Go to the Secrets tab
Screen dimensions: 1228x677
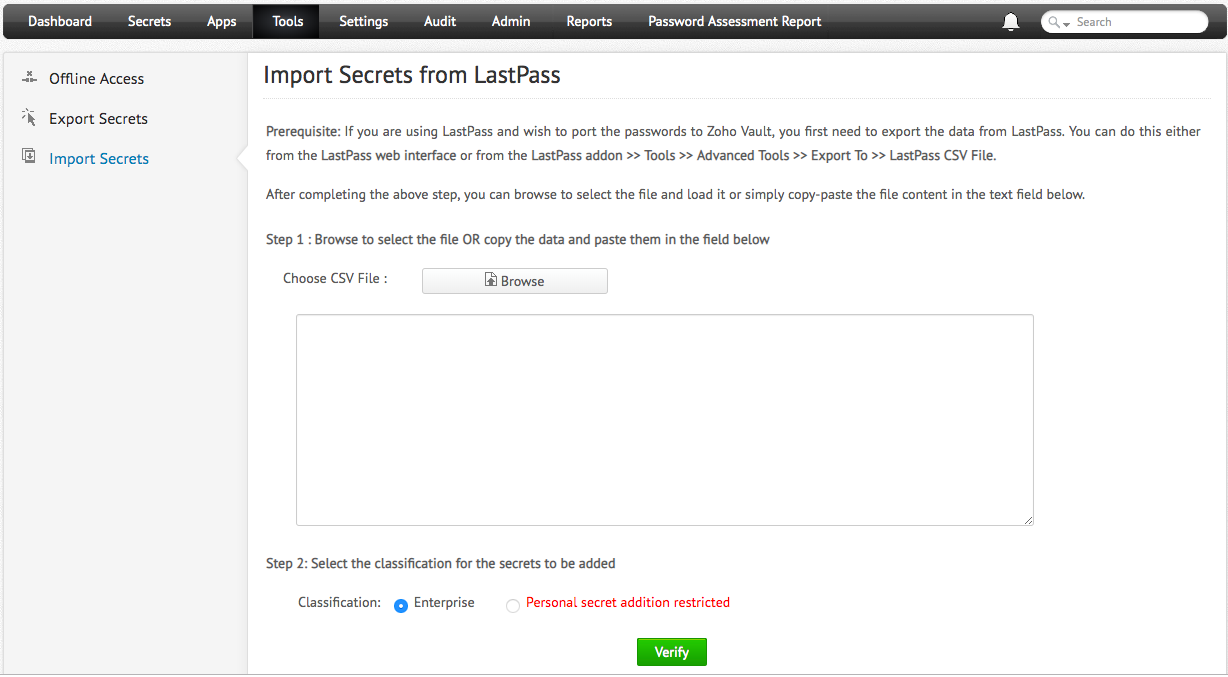149,21
